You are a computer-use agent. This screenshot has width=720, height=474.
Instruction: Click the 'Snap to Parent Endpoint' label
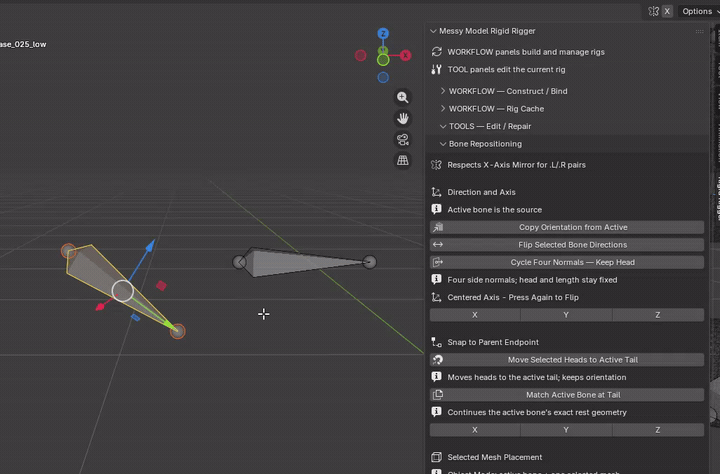[x=493, y=342]
